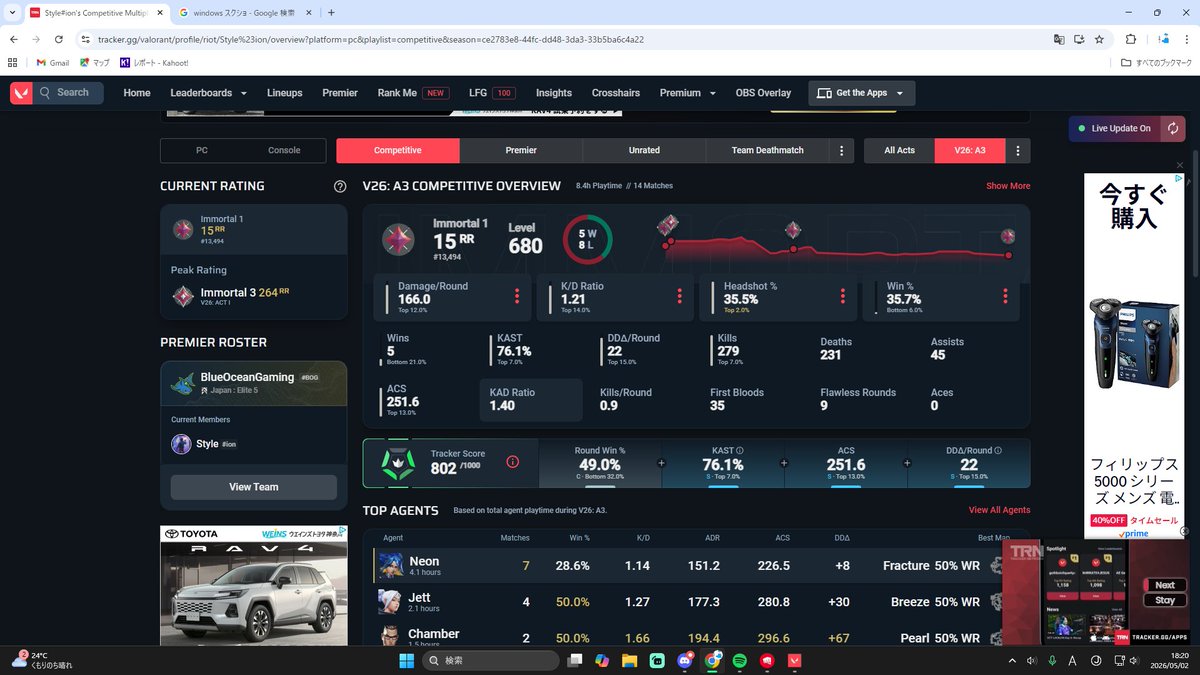The image size is (1200, 675).
Task: Click plus icon after Round Win %
Action: pos(661,463)
